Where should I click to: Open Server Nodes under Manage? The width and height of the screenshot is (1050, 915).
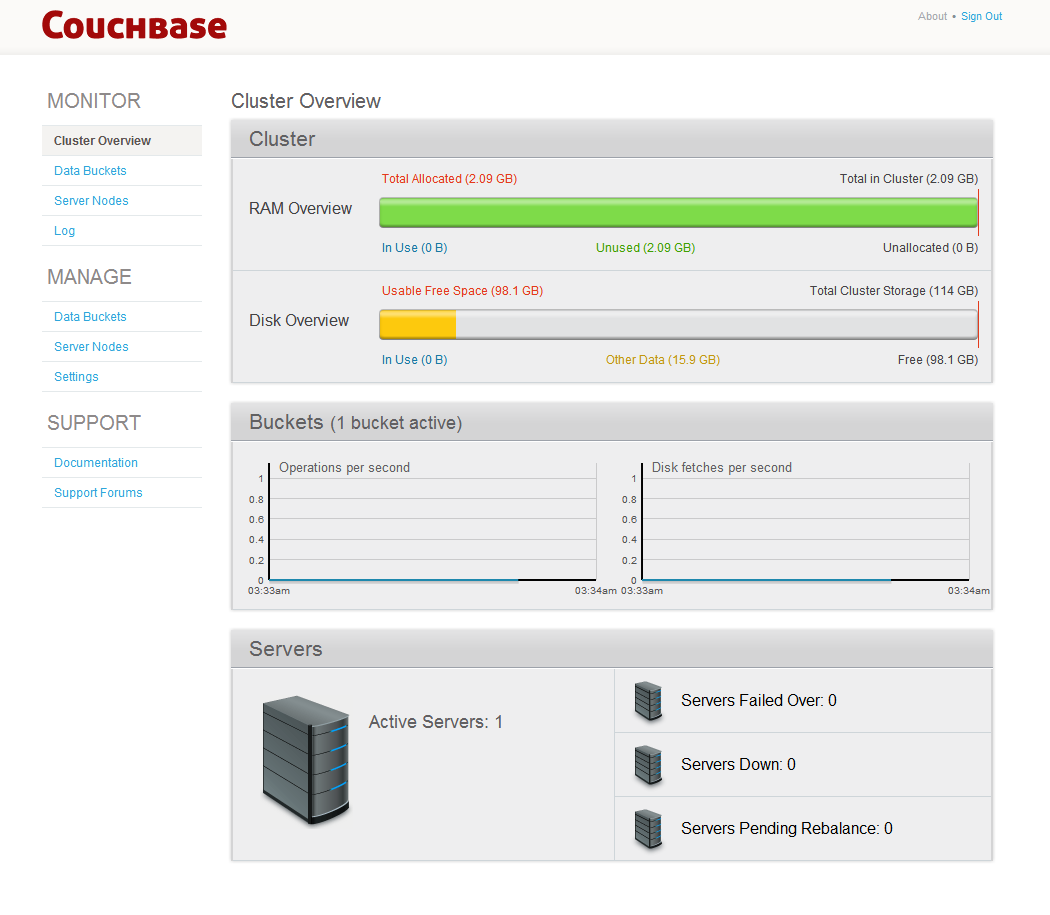click(91, 347)
